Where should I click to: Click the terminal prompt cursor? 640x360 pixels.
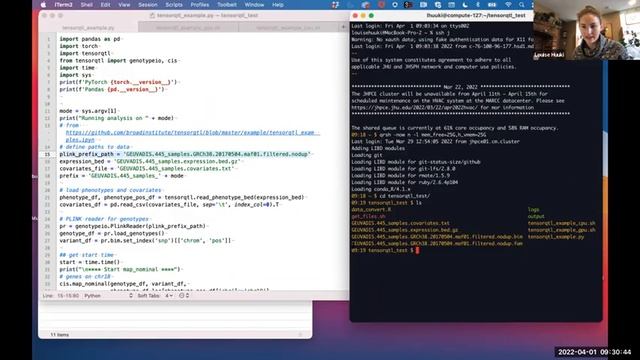tap(417, 250)
